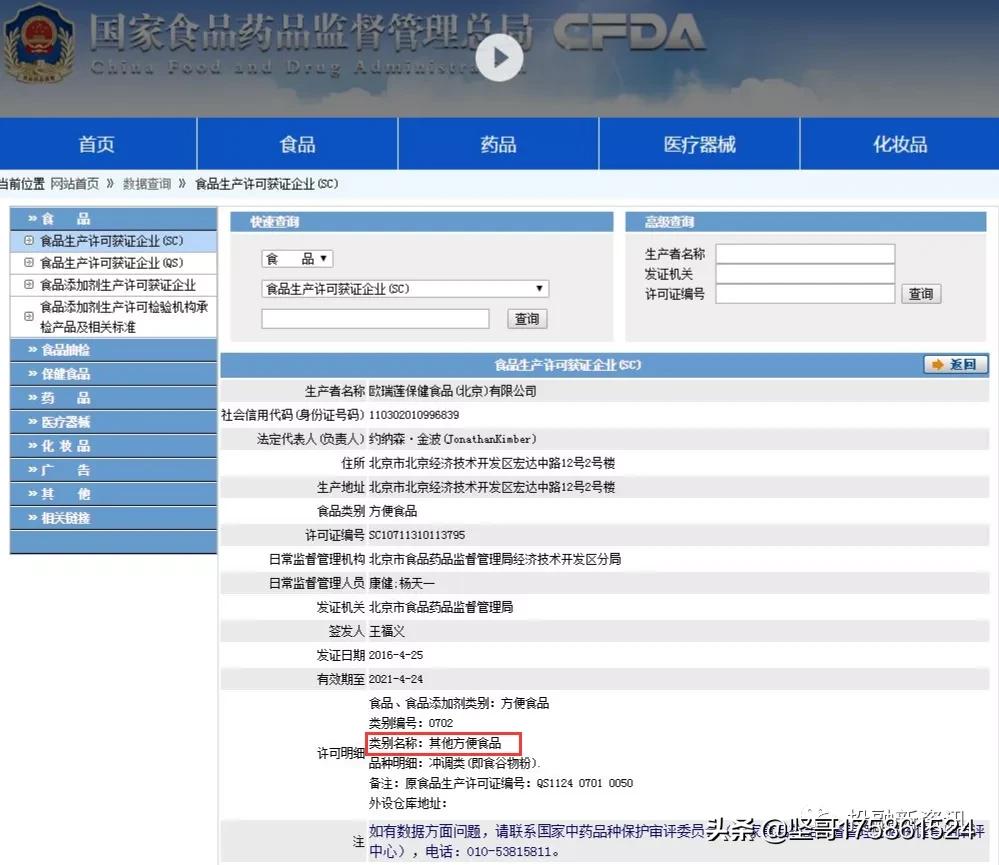Click the 类别名称: 其他方便食品 line
The width and height of the screenshot is (999, 865).
435,743
